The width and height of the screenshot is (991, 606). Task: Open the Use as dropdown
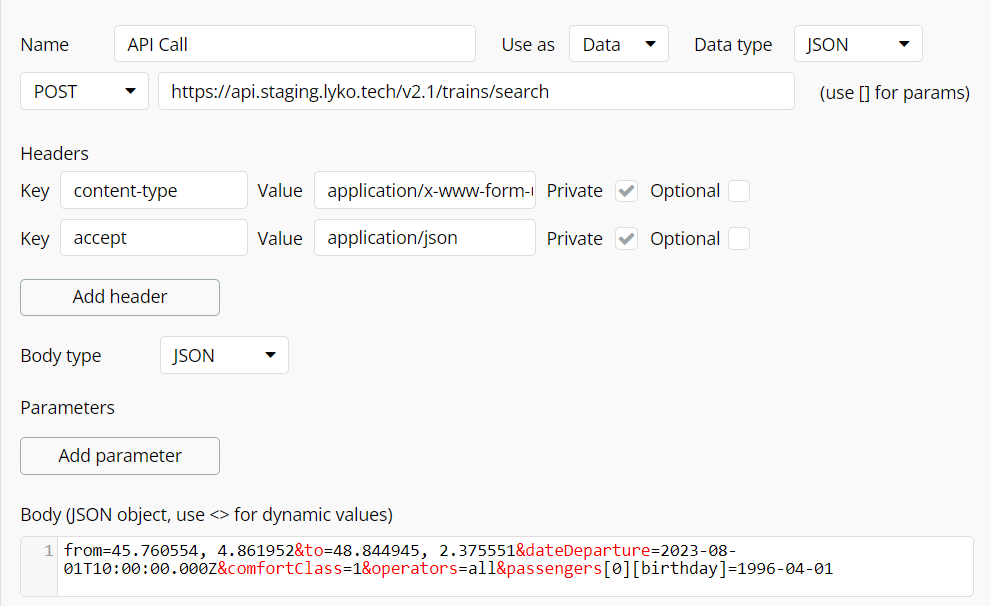[618, 44]
